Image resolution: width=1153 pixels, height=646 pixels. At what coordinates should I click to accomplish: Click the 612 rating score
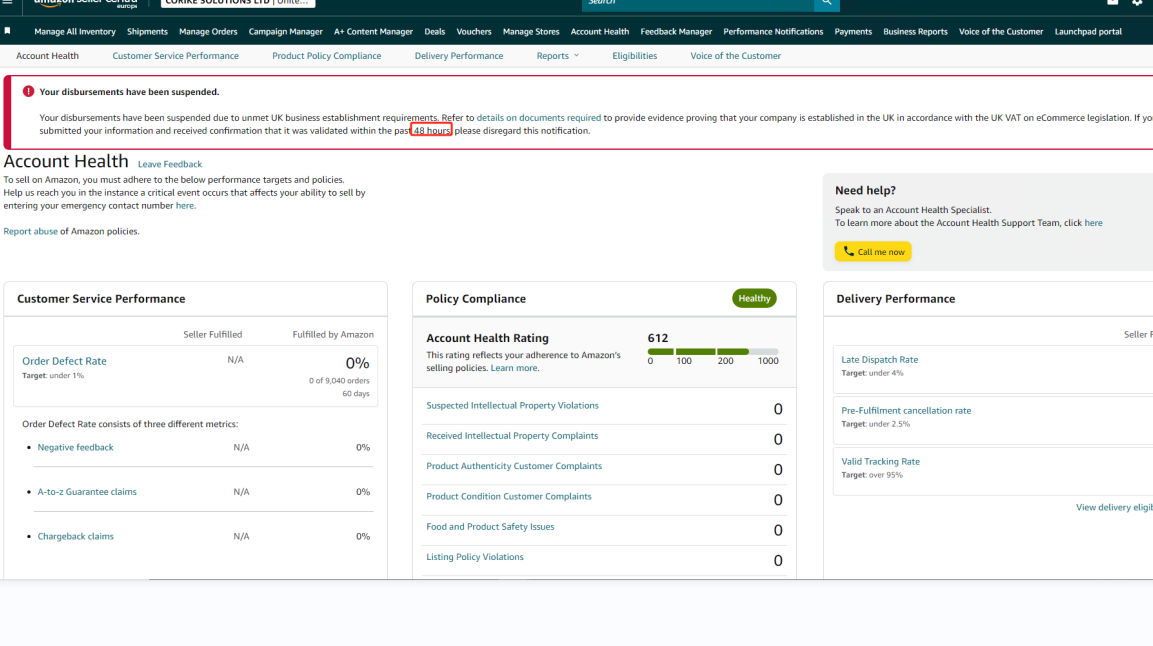click(657, 338)
